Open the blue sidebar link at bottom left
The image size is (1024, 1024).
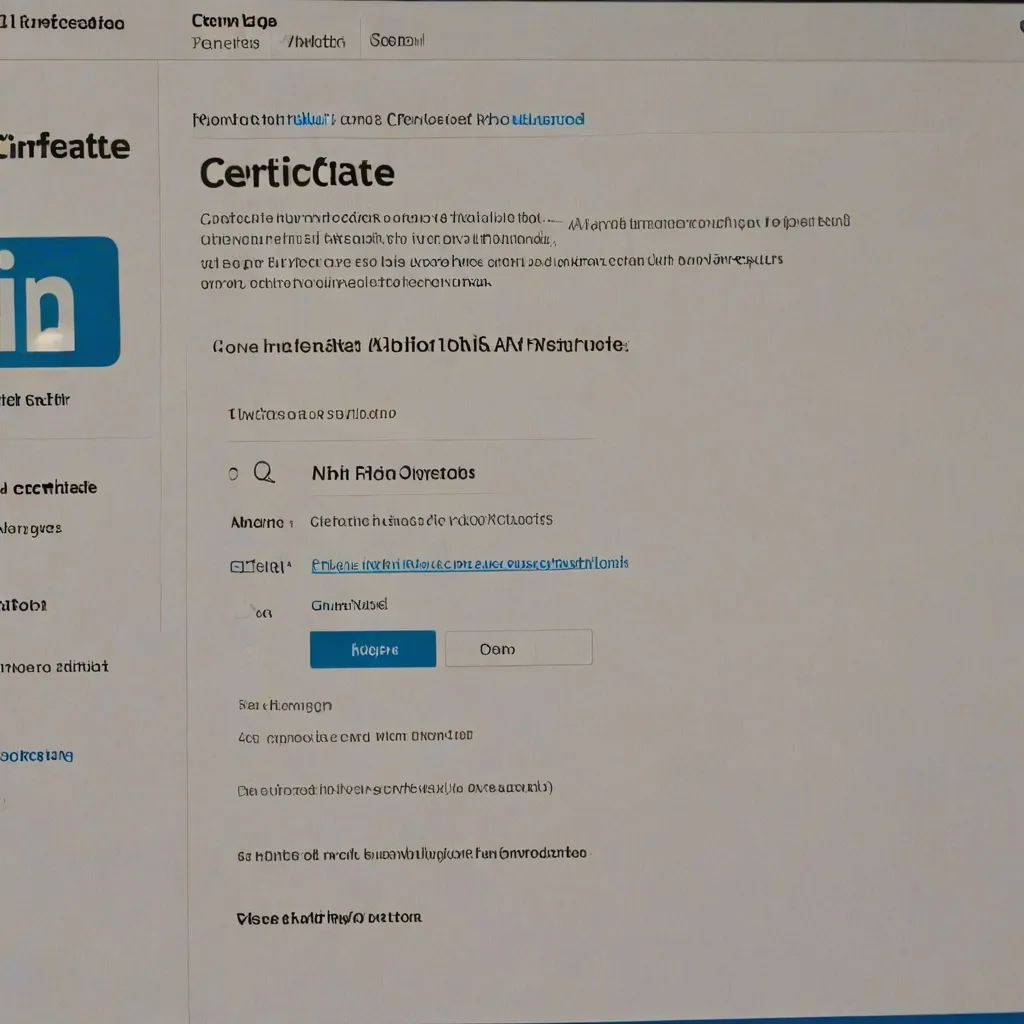(x=37, y=756)
